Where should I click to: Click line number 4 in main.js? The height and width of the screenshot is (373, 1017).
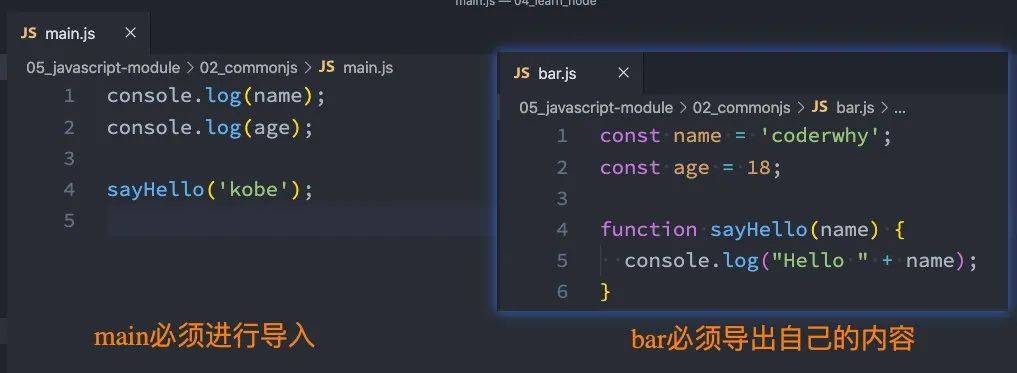coord(69,190)
